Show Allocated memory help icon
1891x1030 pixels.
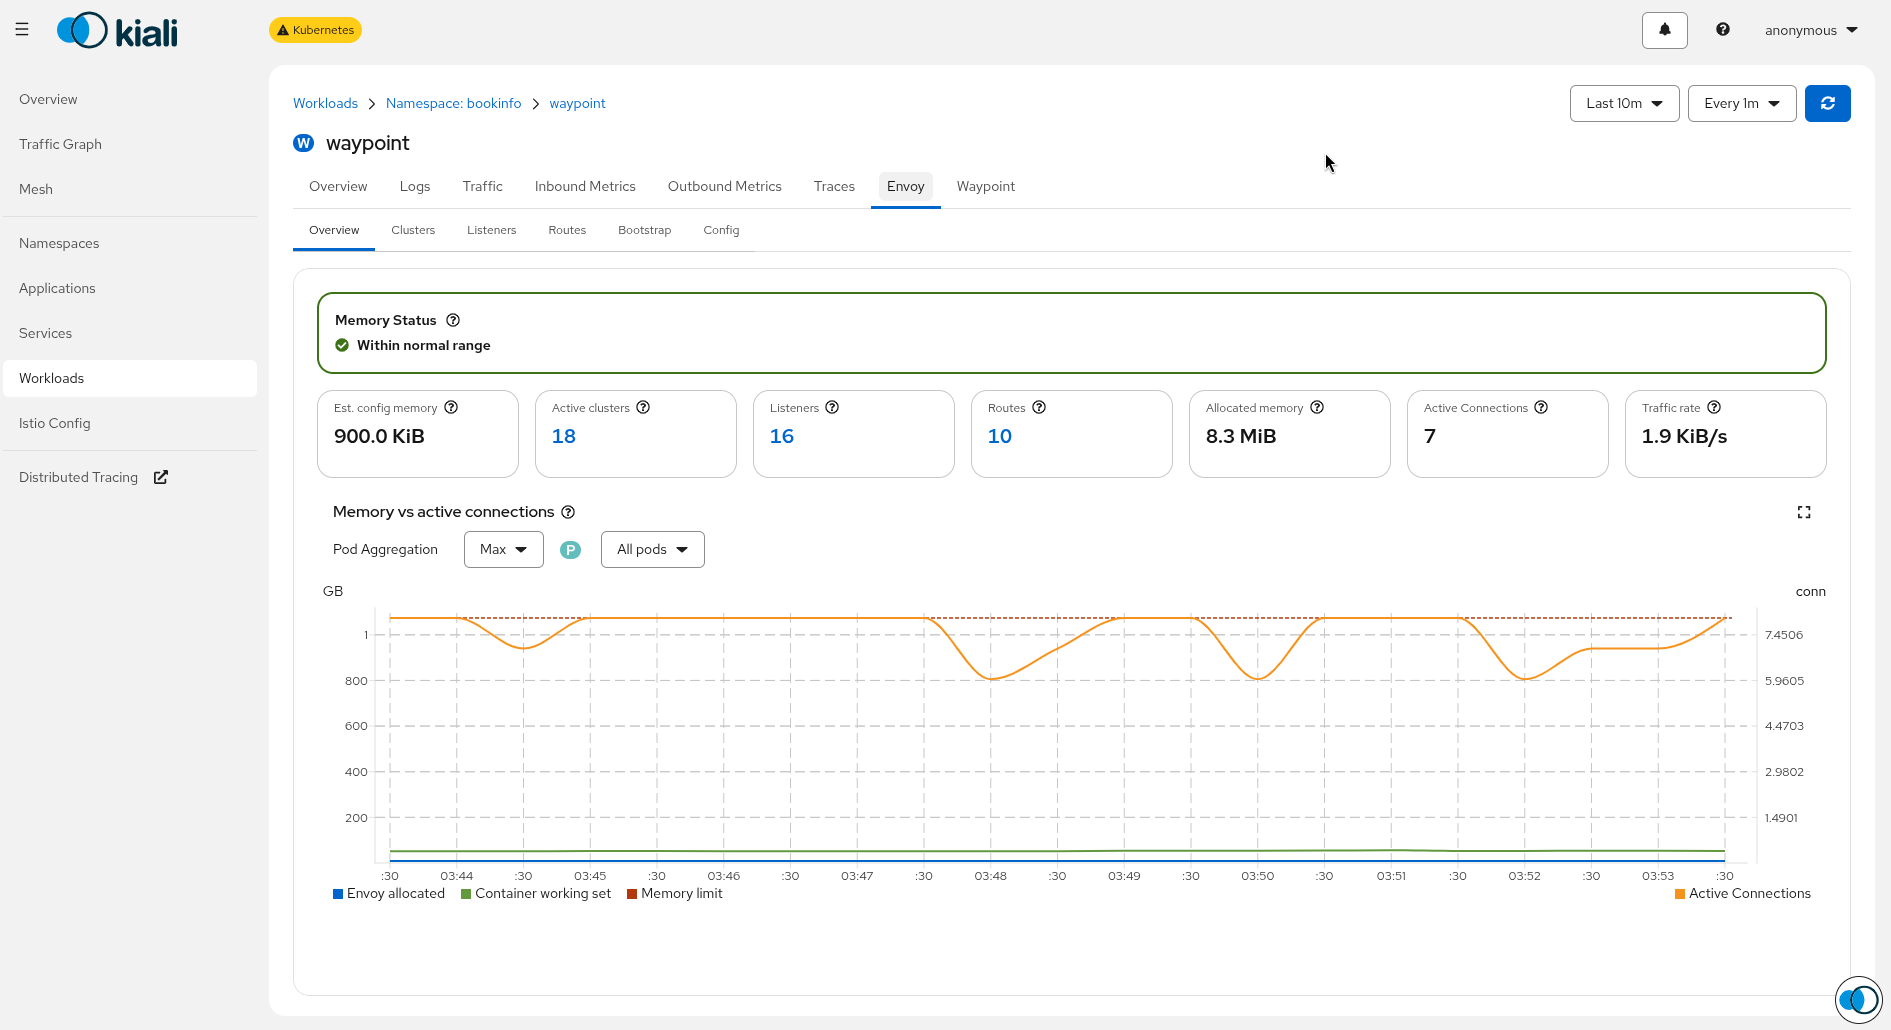1317,407
